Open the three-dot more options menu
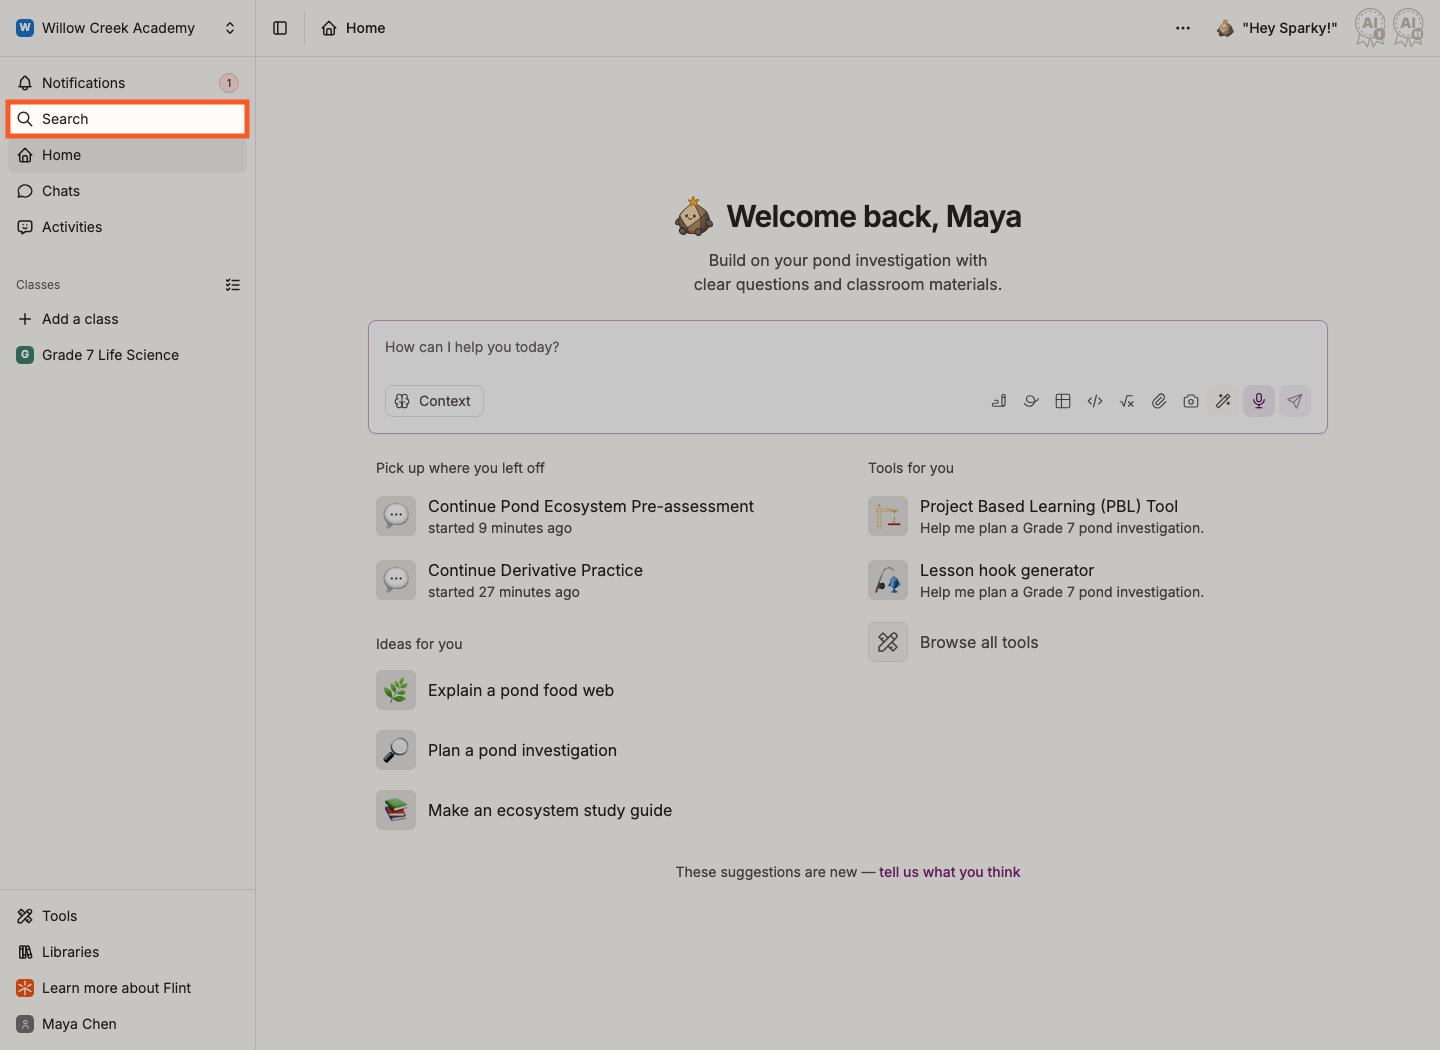Viewport: 1440px width, 1050px height. tap(1183, 28)
